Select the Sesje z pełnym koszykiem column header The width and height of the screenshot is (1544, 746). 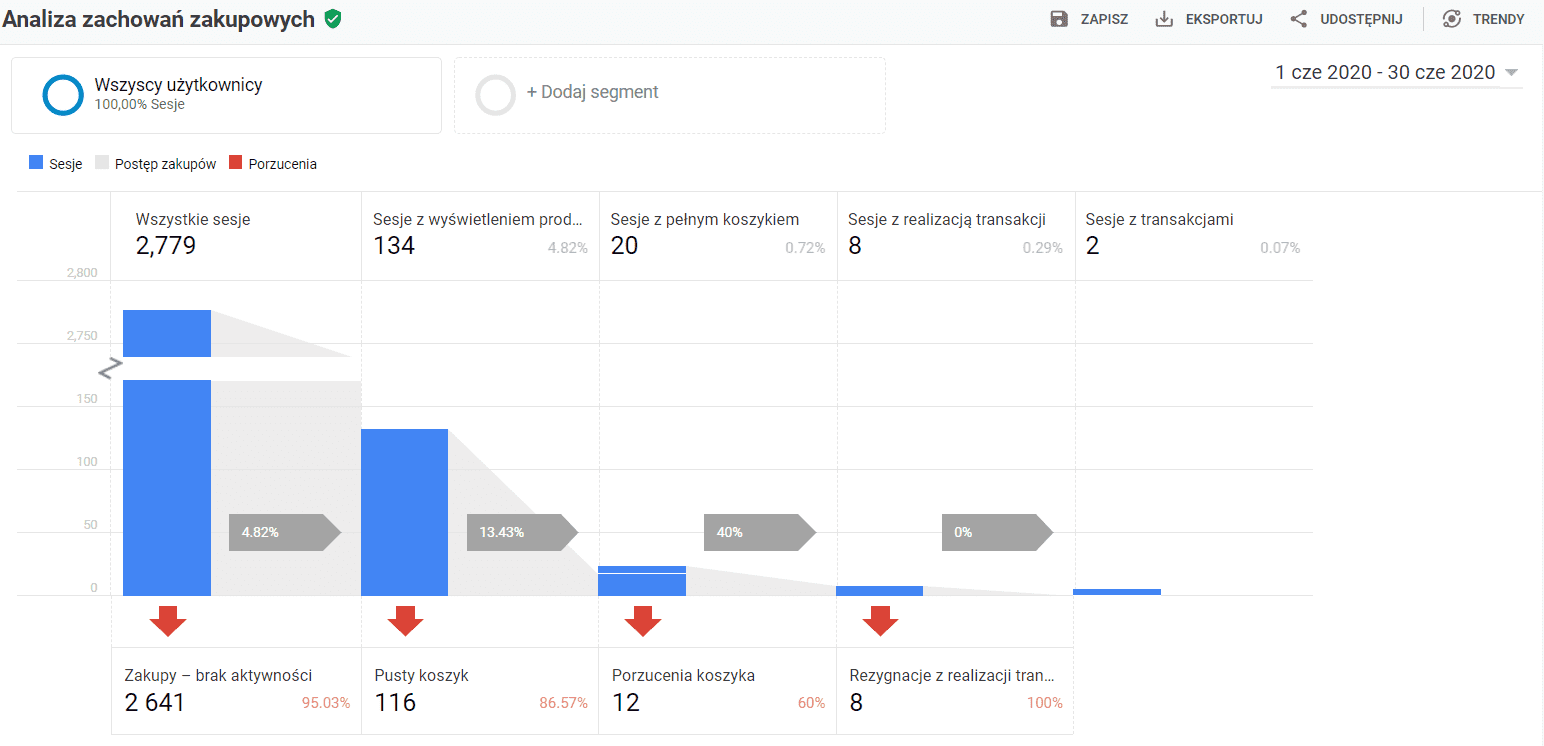717,233
